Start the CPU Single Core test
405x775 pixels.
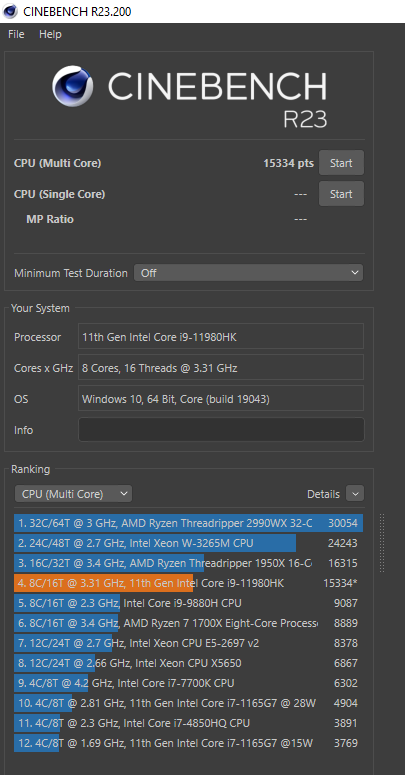pos(341,194)
